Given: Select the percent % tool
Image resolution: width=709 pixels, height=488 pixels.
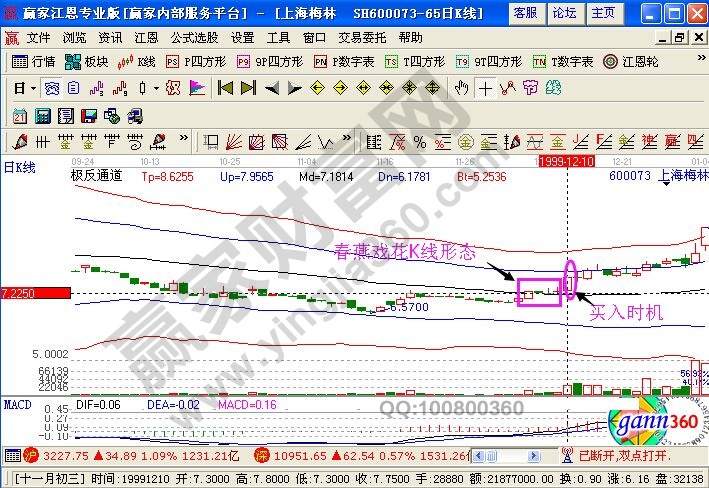Looking at the screenshot, I should click(420, 142).
